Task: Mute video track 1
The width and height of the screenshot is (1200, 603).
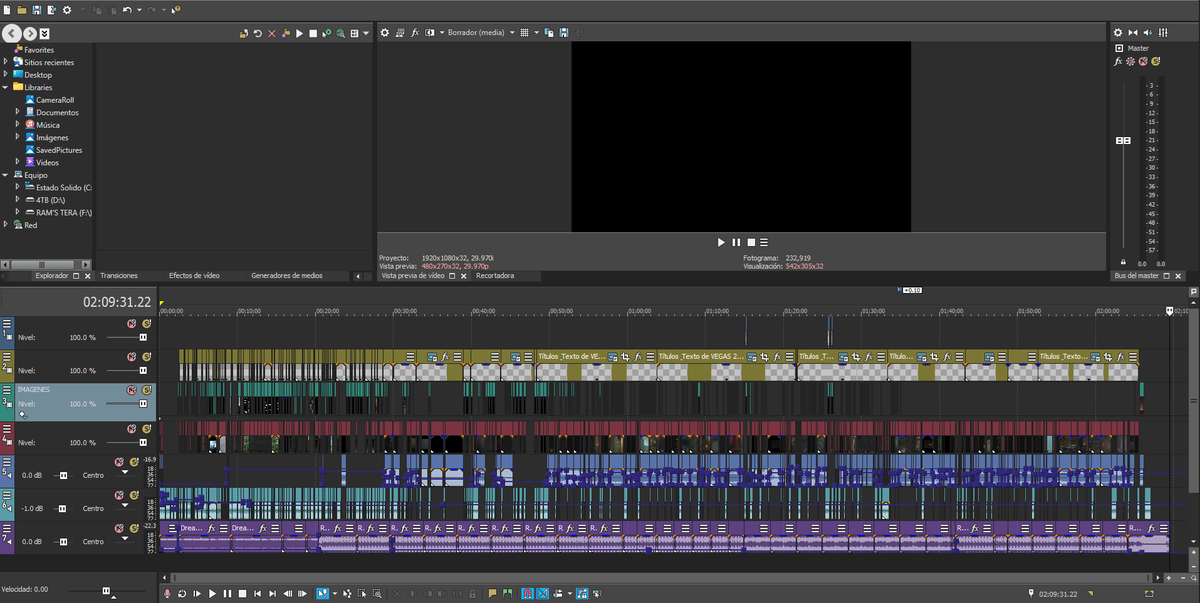Action: click(x=131, y=323)
